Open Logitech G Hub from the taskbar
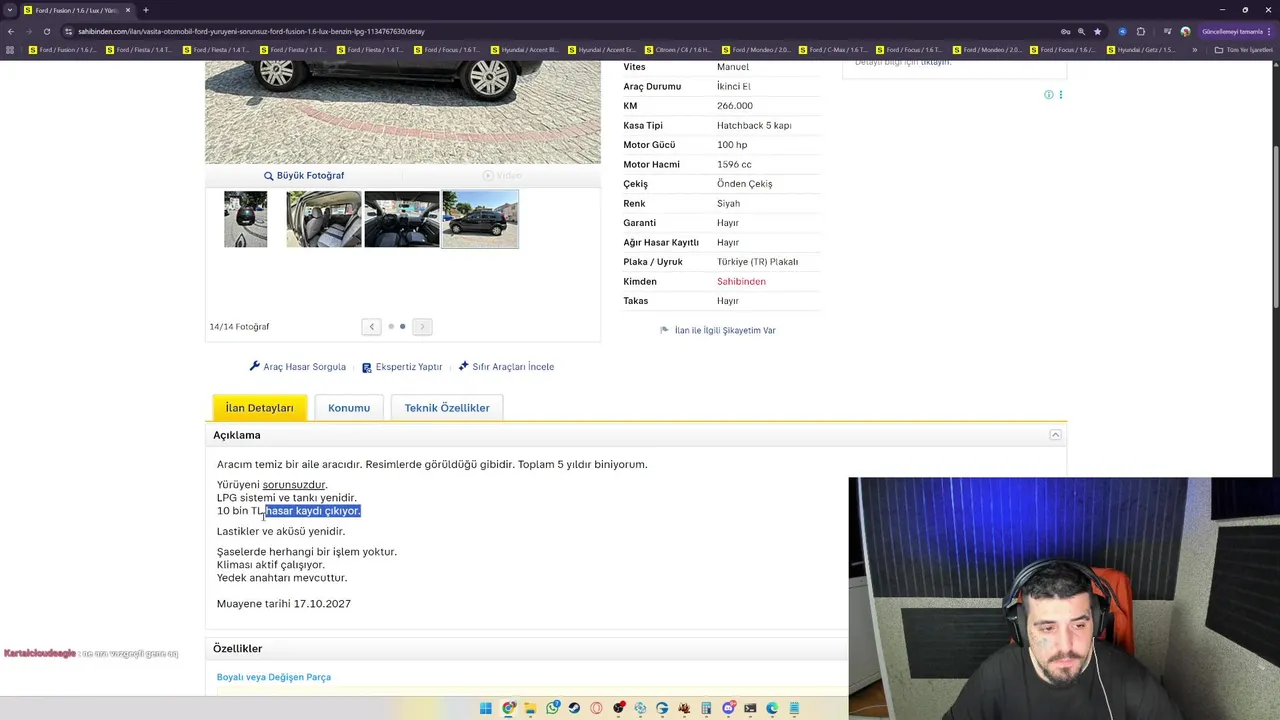This screenshot has width=1280, height=720. (x=662, y=708)
